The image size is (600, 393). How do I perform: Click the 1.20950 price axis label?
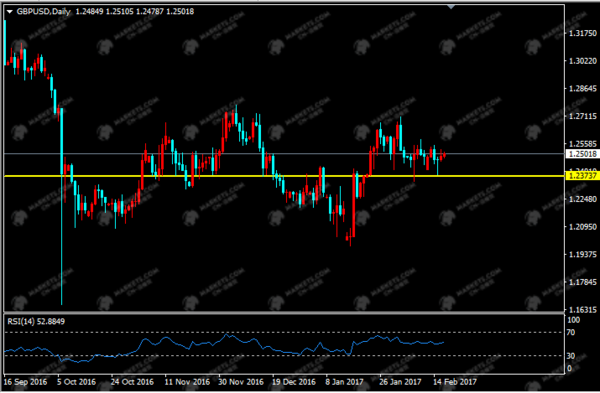point(583,227)
